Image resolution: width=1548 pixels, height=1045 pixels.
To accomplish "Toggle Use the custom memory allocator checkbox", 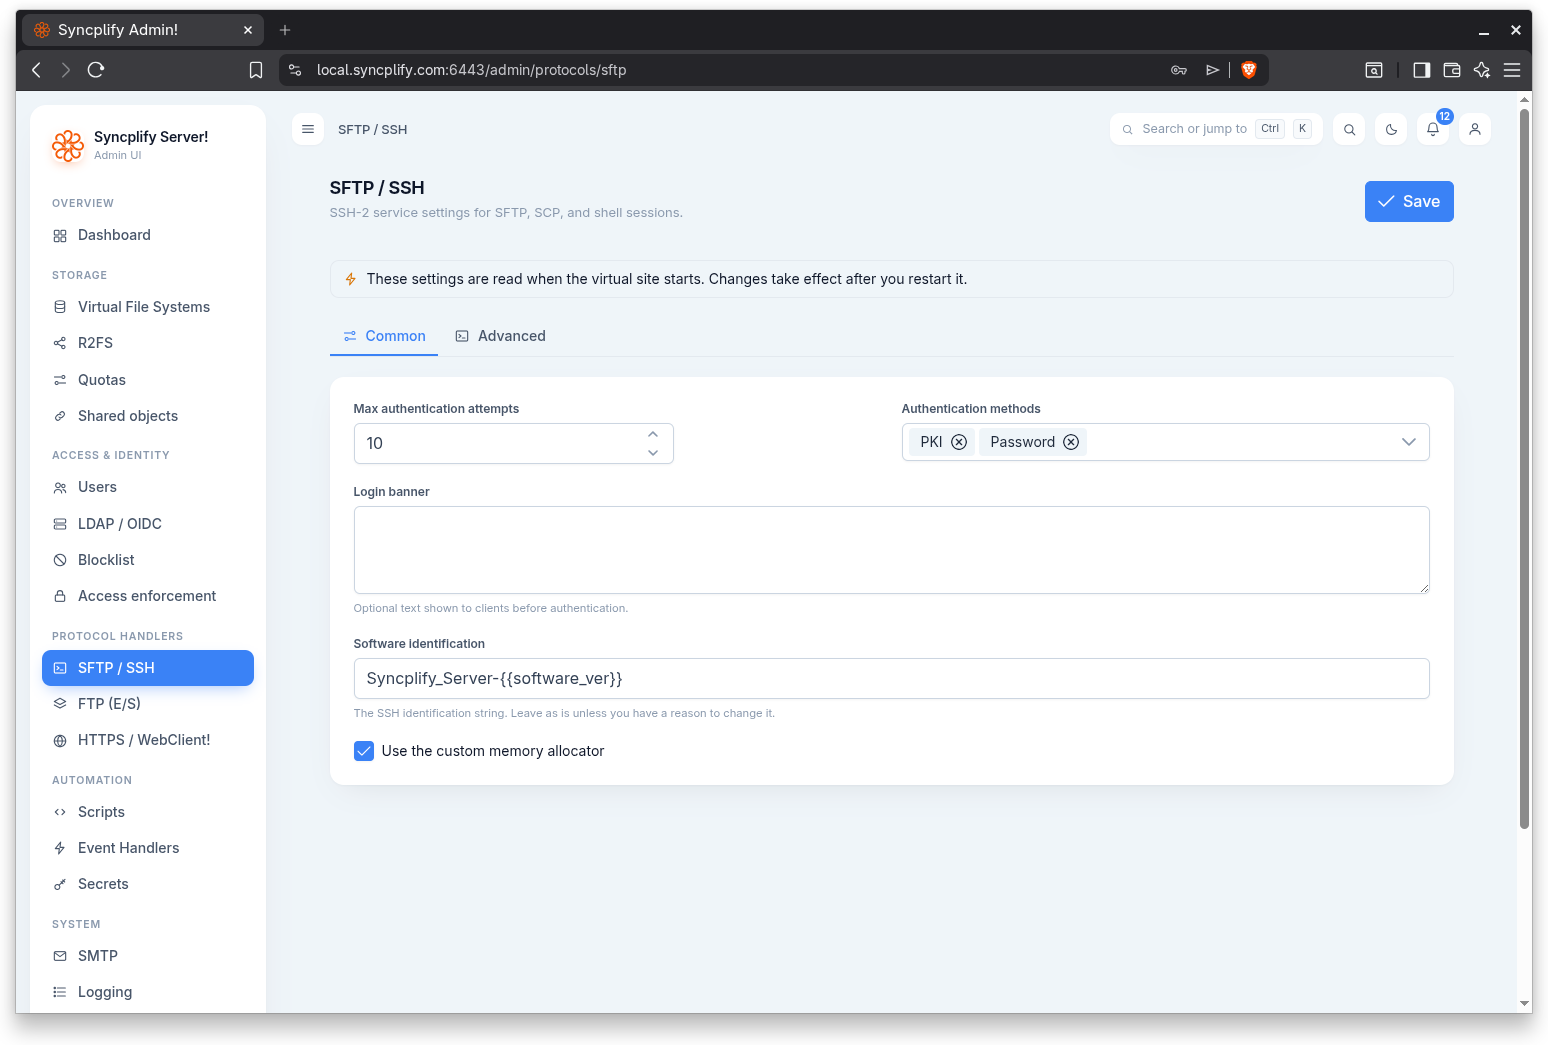I will (x=364, y=751).
